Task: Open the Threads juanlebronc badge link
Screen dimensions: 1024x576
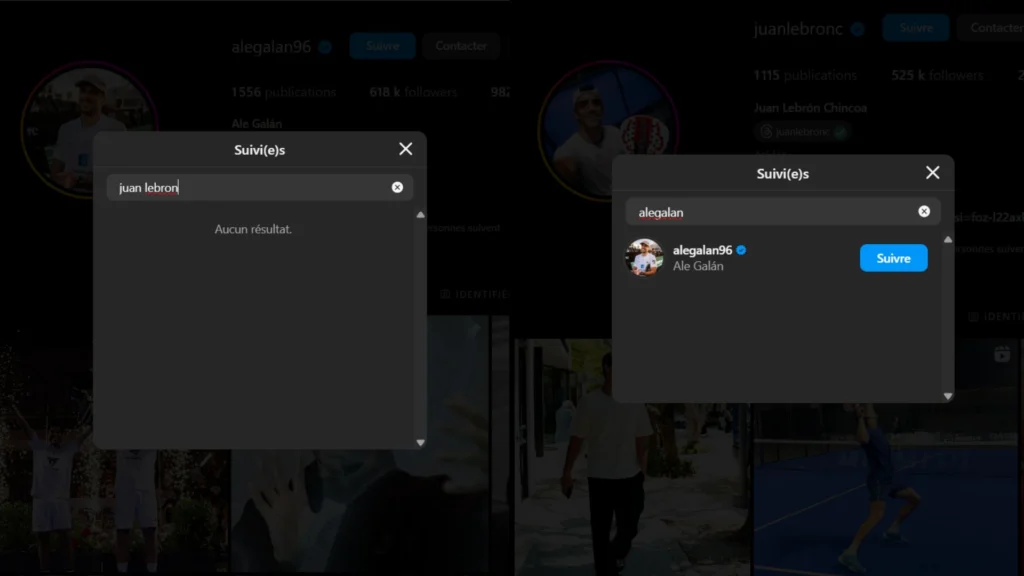Action: tap(803, 132)
